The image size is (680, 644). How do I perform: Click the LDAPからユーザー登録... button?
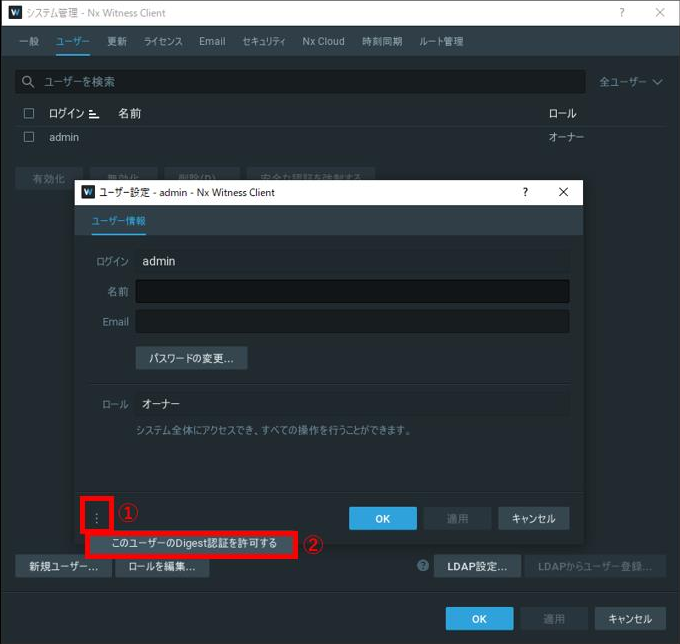[x=595, y=566]
